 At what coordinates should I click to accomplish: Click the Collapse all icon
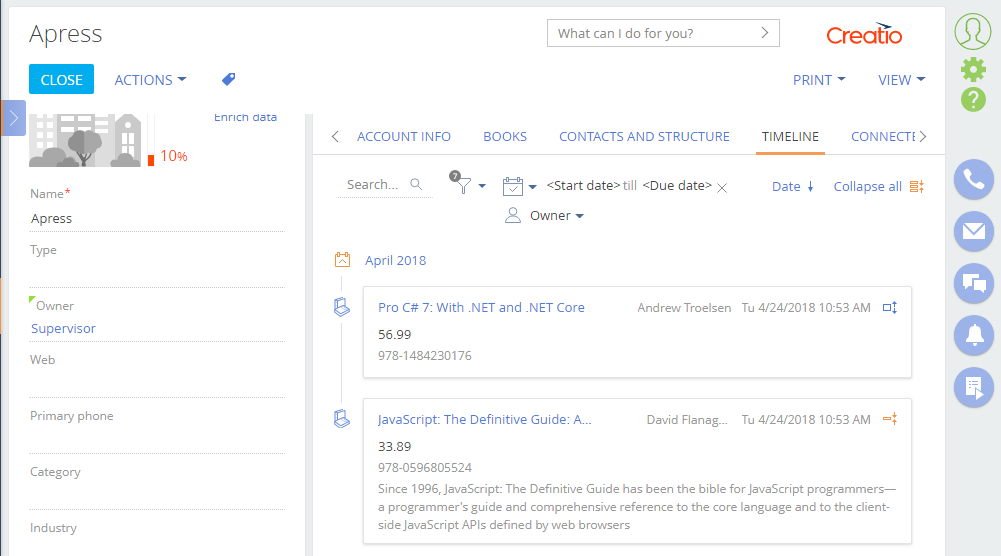click(917, 186)
